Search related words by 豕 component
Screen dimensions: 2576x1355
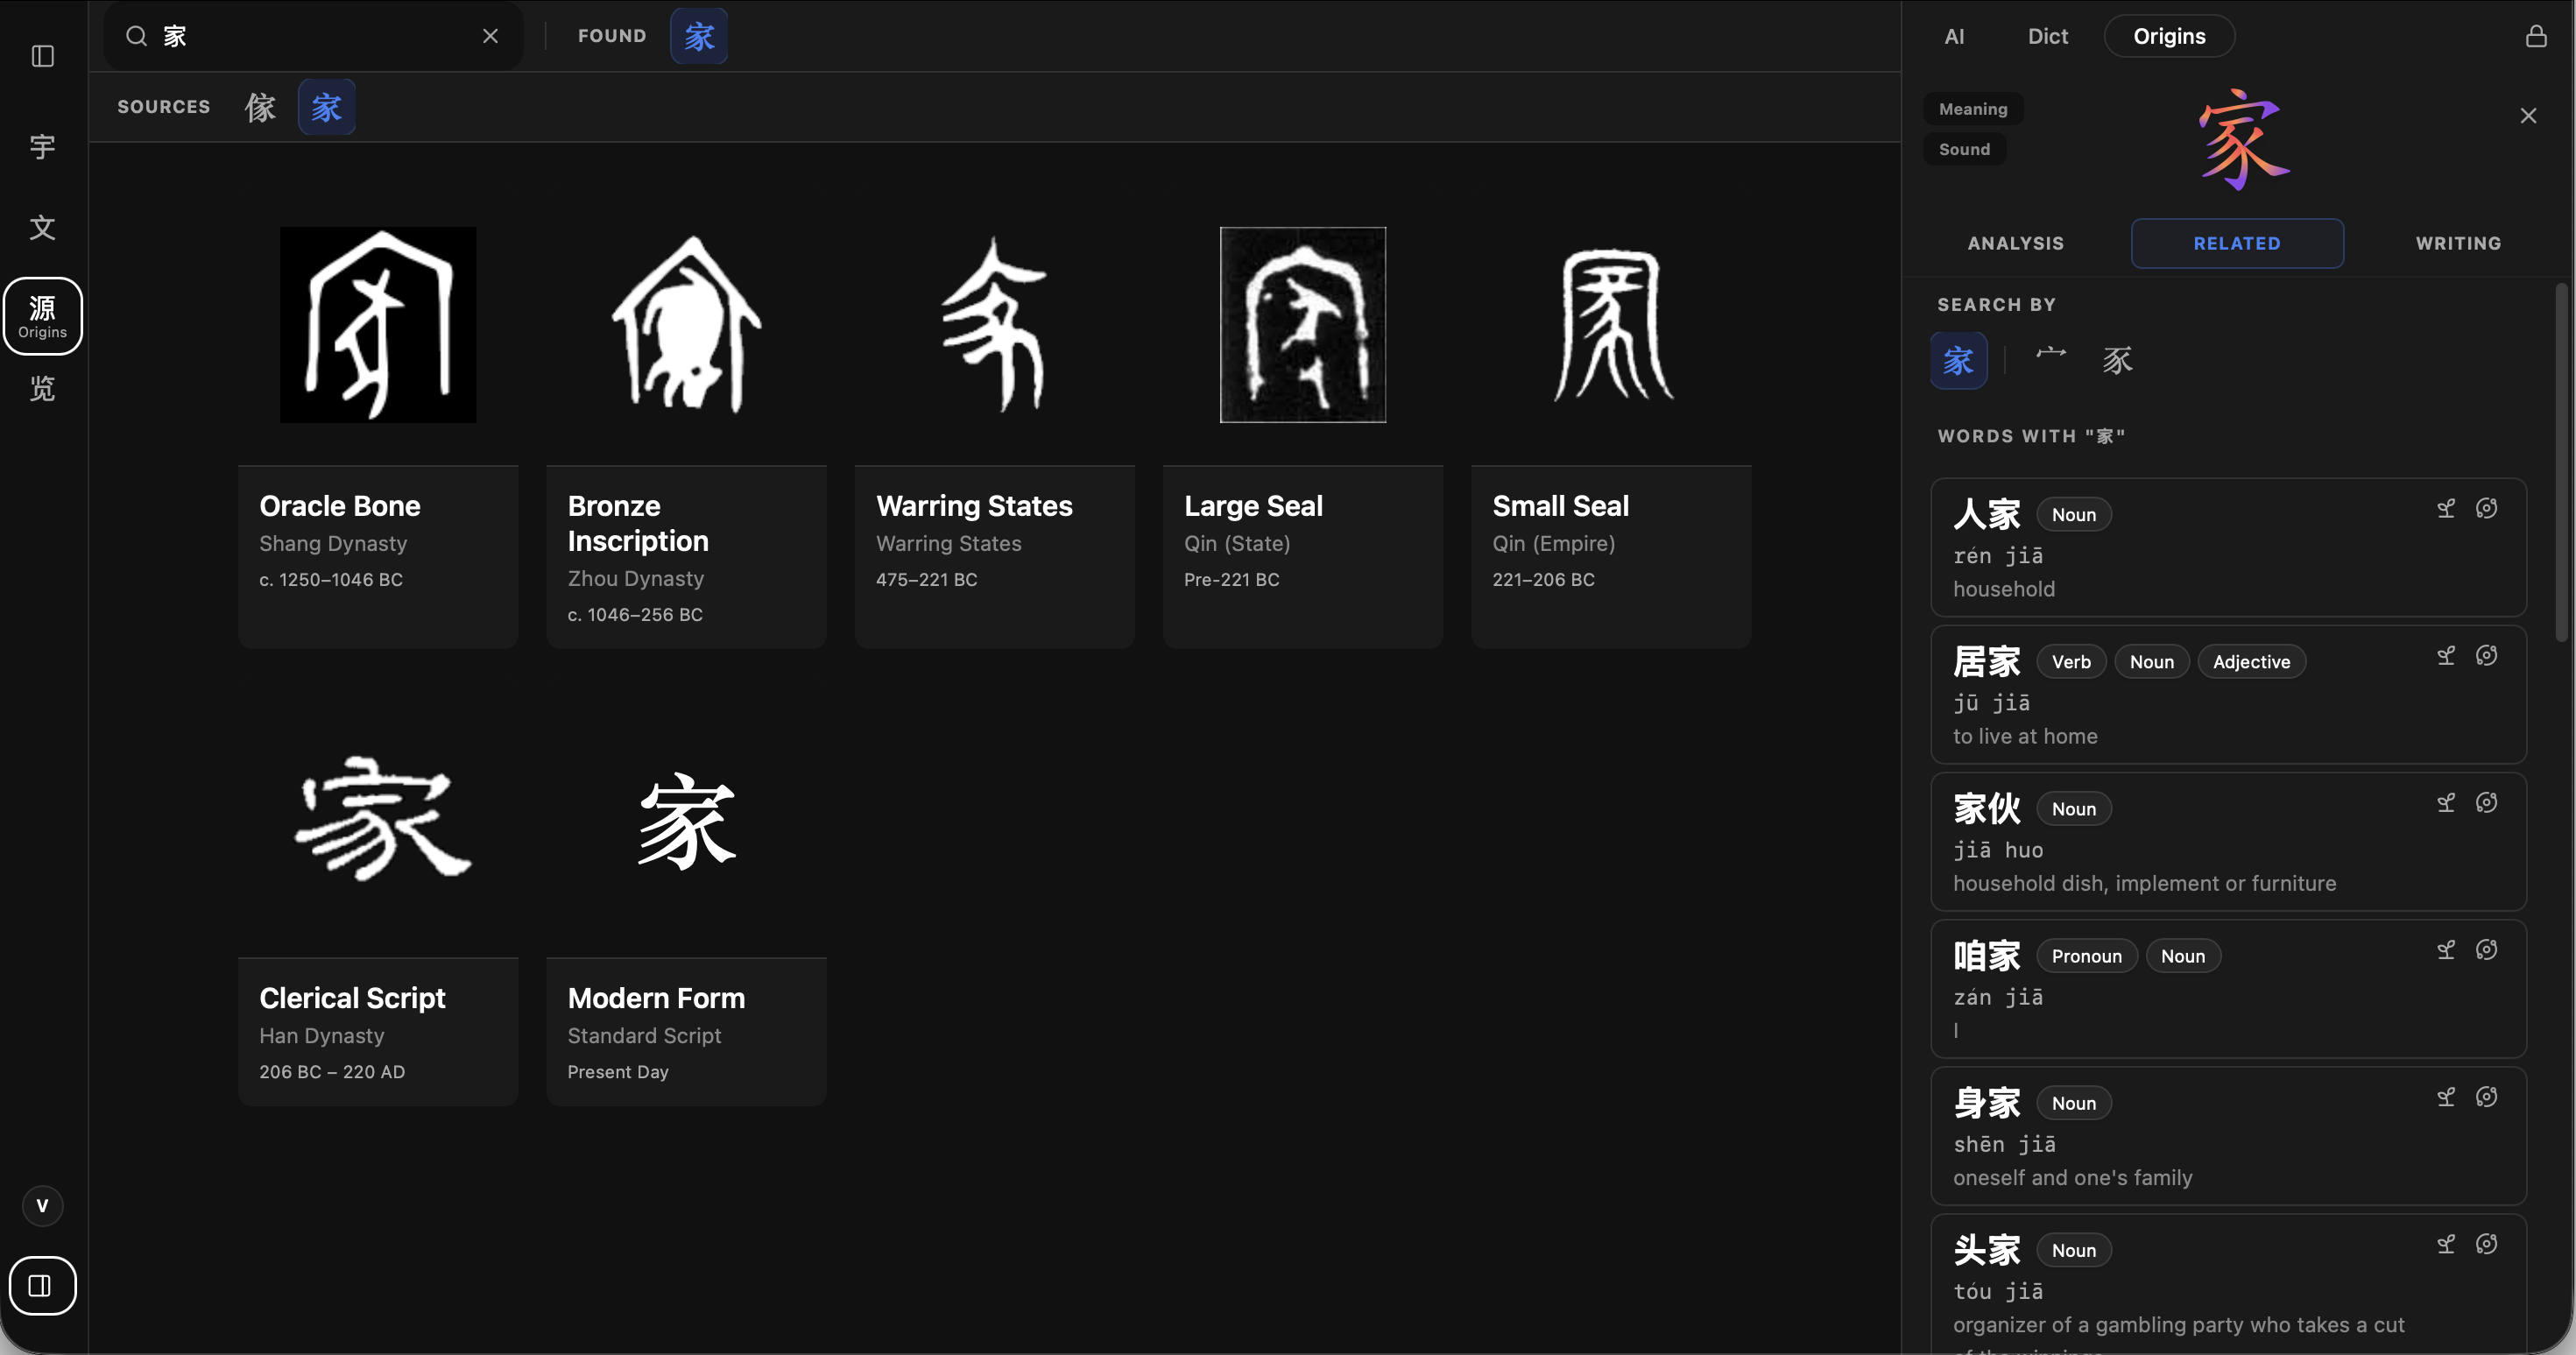[x=2117, y=360]
